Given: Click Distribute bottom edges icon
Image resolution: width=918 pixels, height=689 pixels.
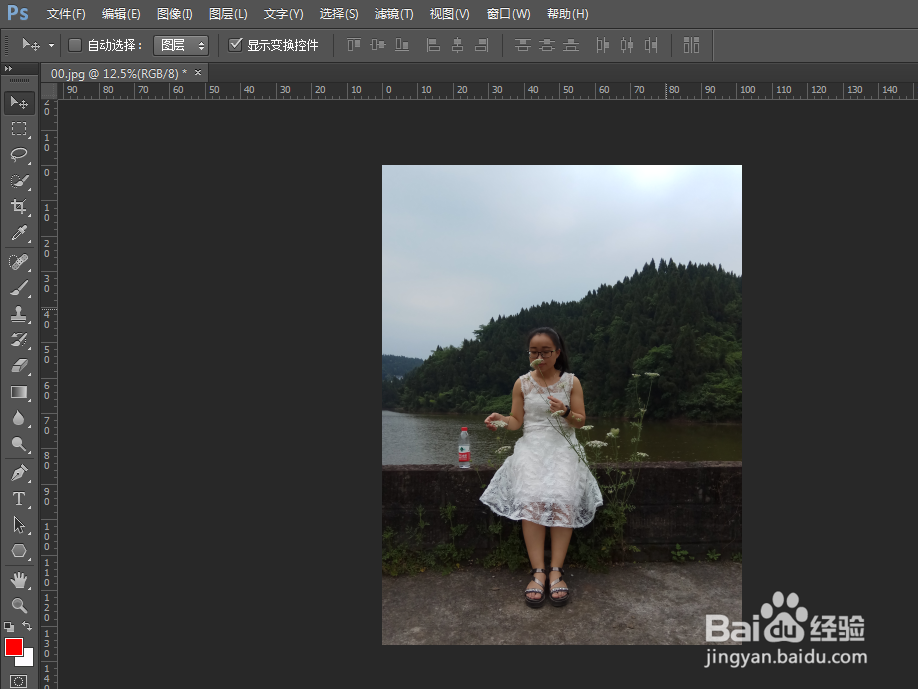Looking at the screenshot, I should 571,44.
